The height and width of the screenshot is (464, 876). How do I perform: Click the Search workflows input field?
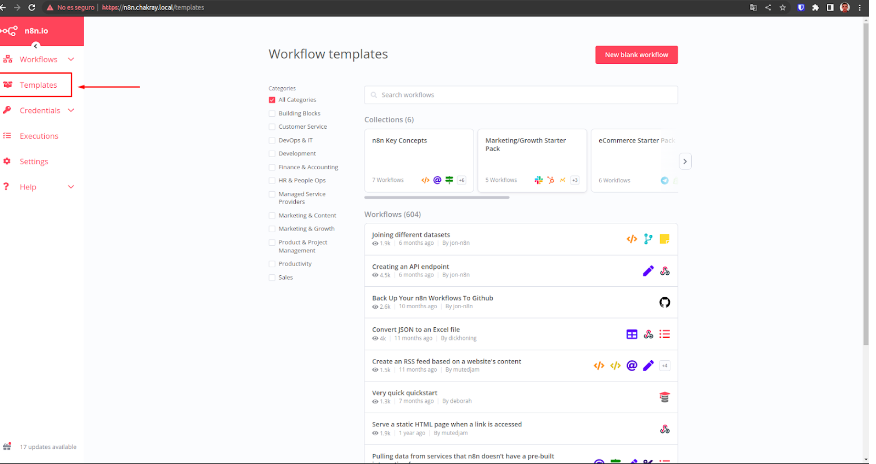click(x=520, y=95)
